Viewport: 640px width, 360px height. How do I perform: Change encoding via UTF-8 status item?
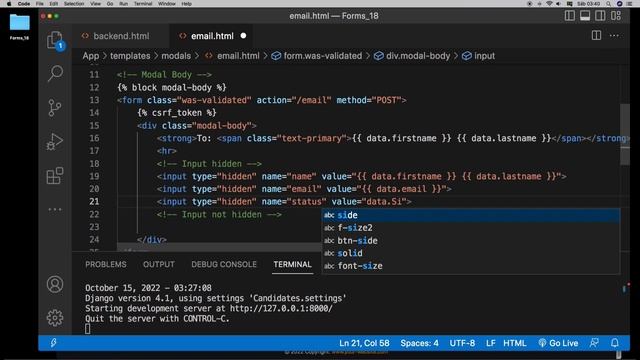pyautogui.click(x=462, y=343)
